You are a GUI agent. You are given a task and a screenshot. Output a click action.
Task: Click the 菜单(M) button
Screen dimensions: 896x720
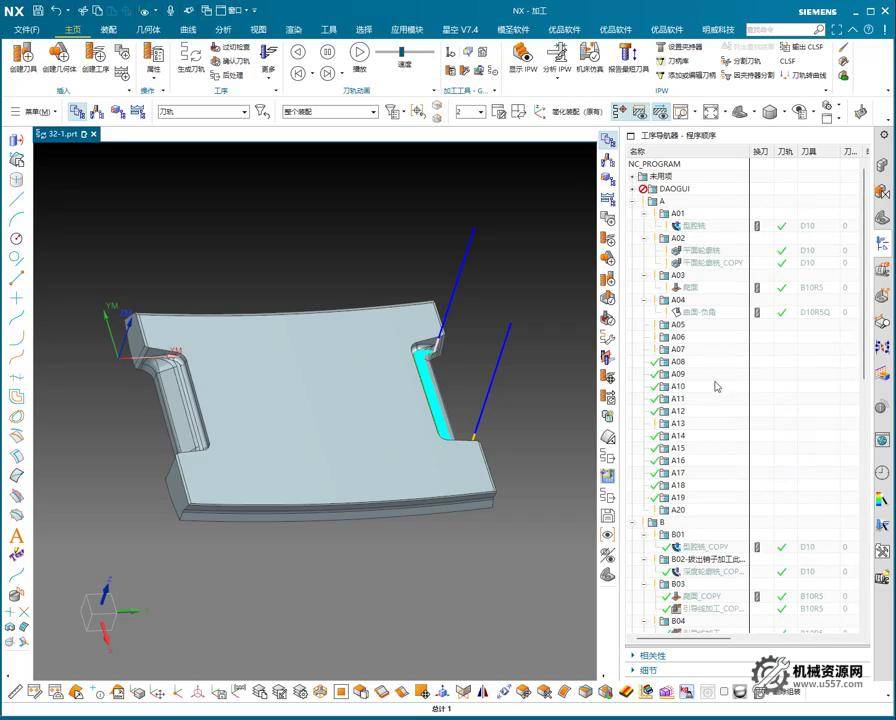[38, 112]
